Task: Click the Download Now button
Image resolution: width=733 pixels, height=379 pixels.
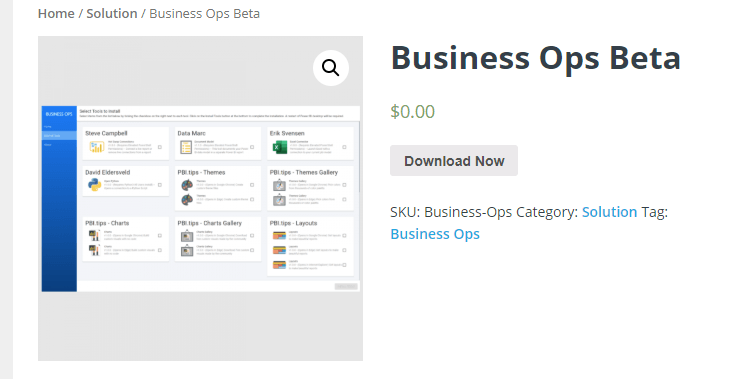Action: tap(454, 161)
